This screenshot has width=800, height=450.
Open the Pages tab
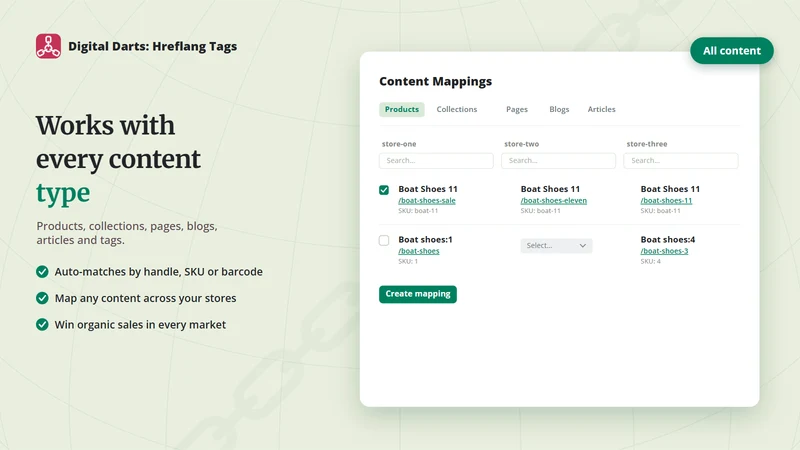point(517,109)
